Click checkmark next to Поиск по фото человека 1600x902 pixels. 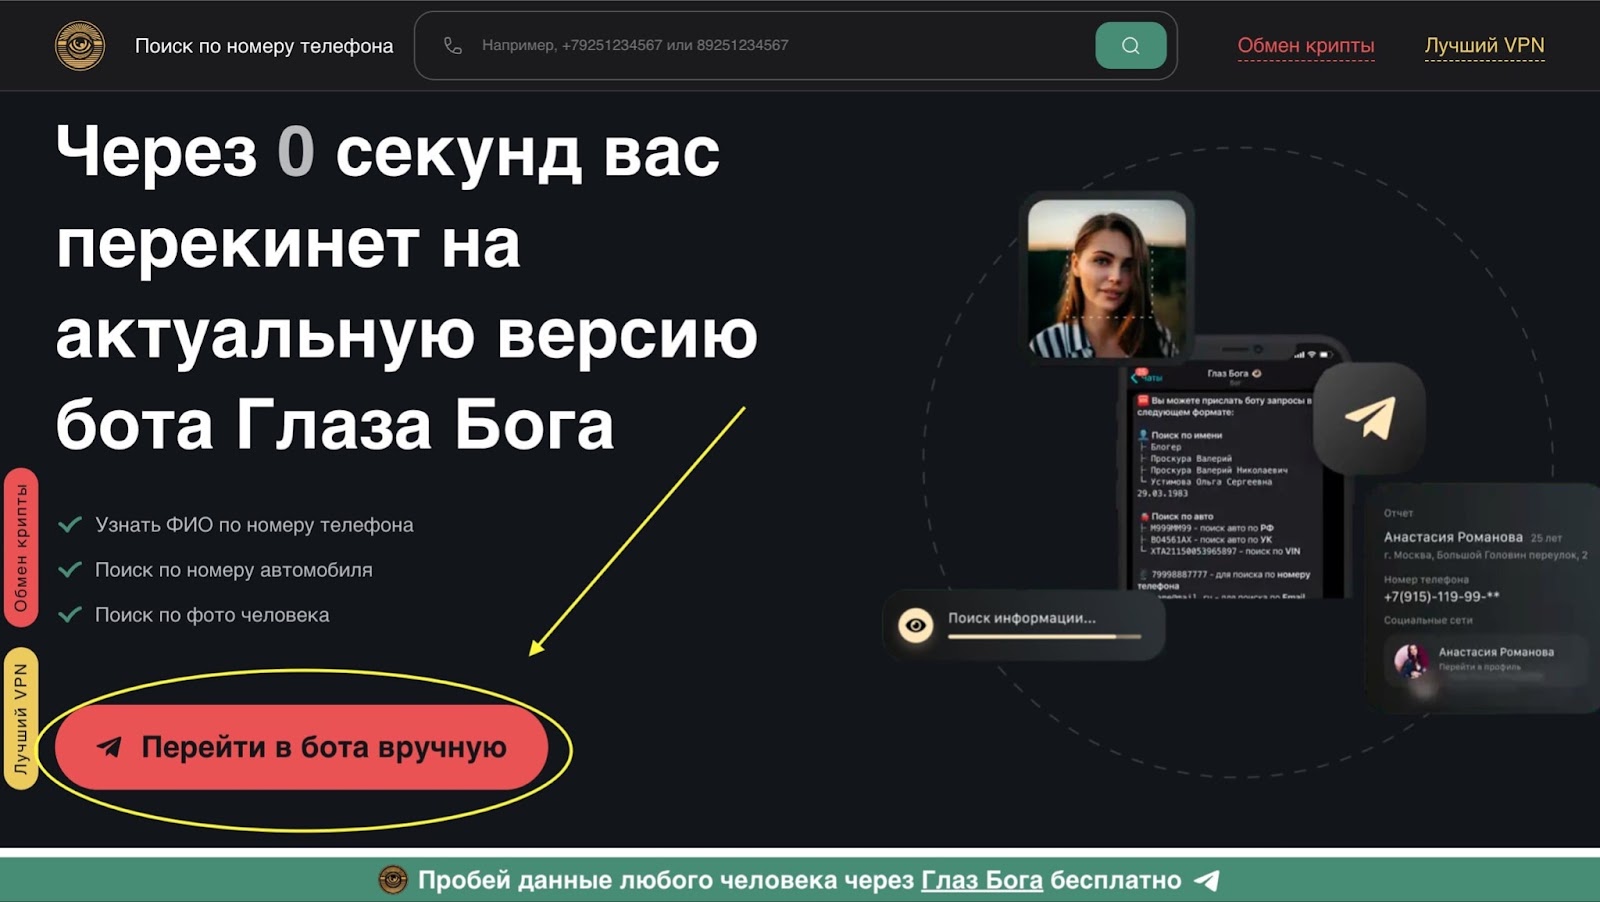click(70, 615)
